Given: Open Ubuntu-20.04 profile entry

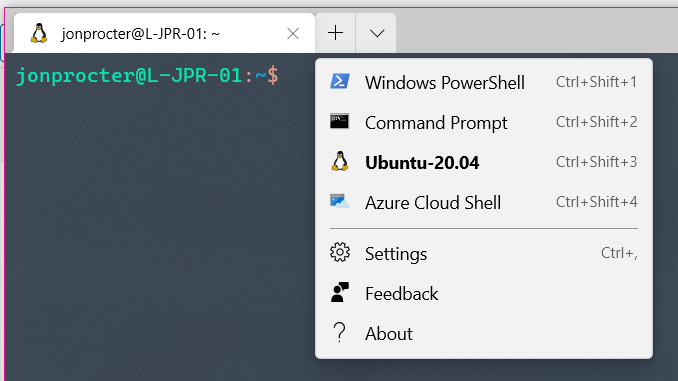Looking at the screenshot, I should [484, 162].
